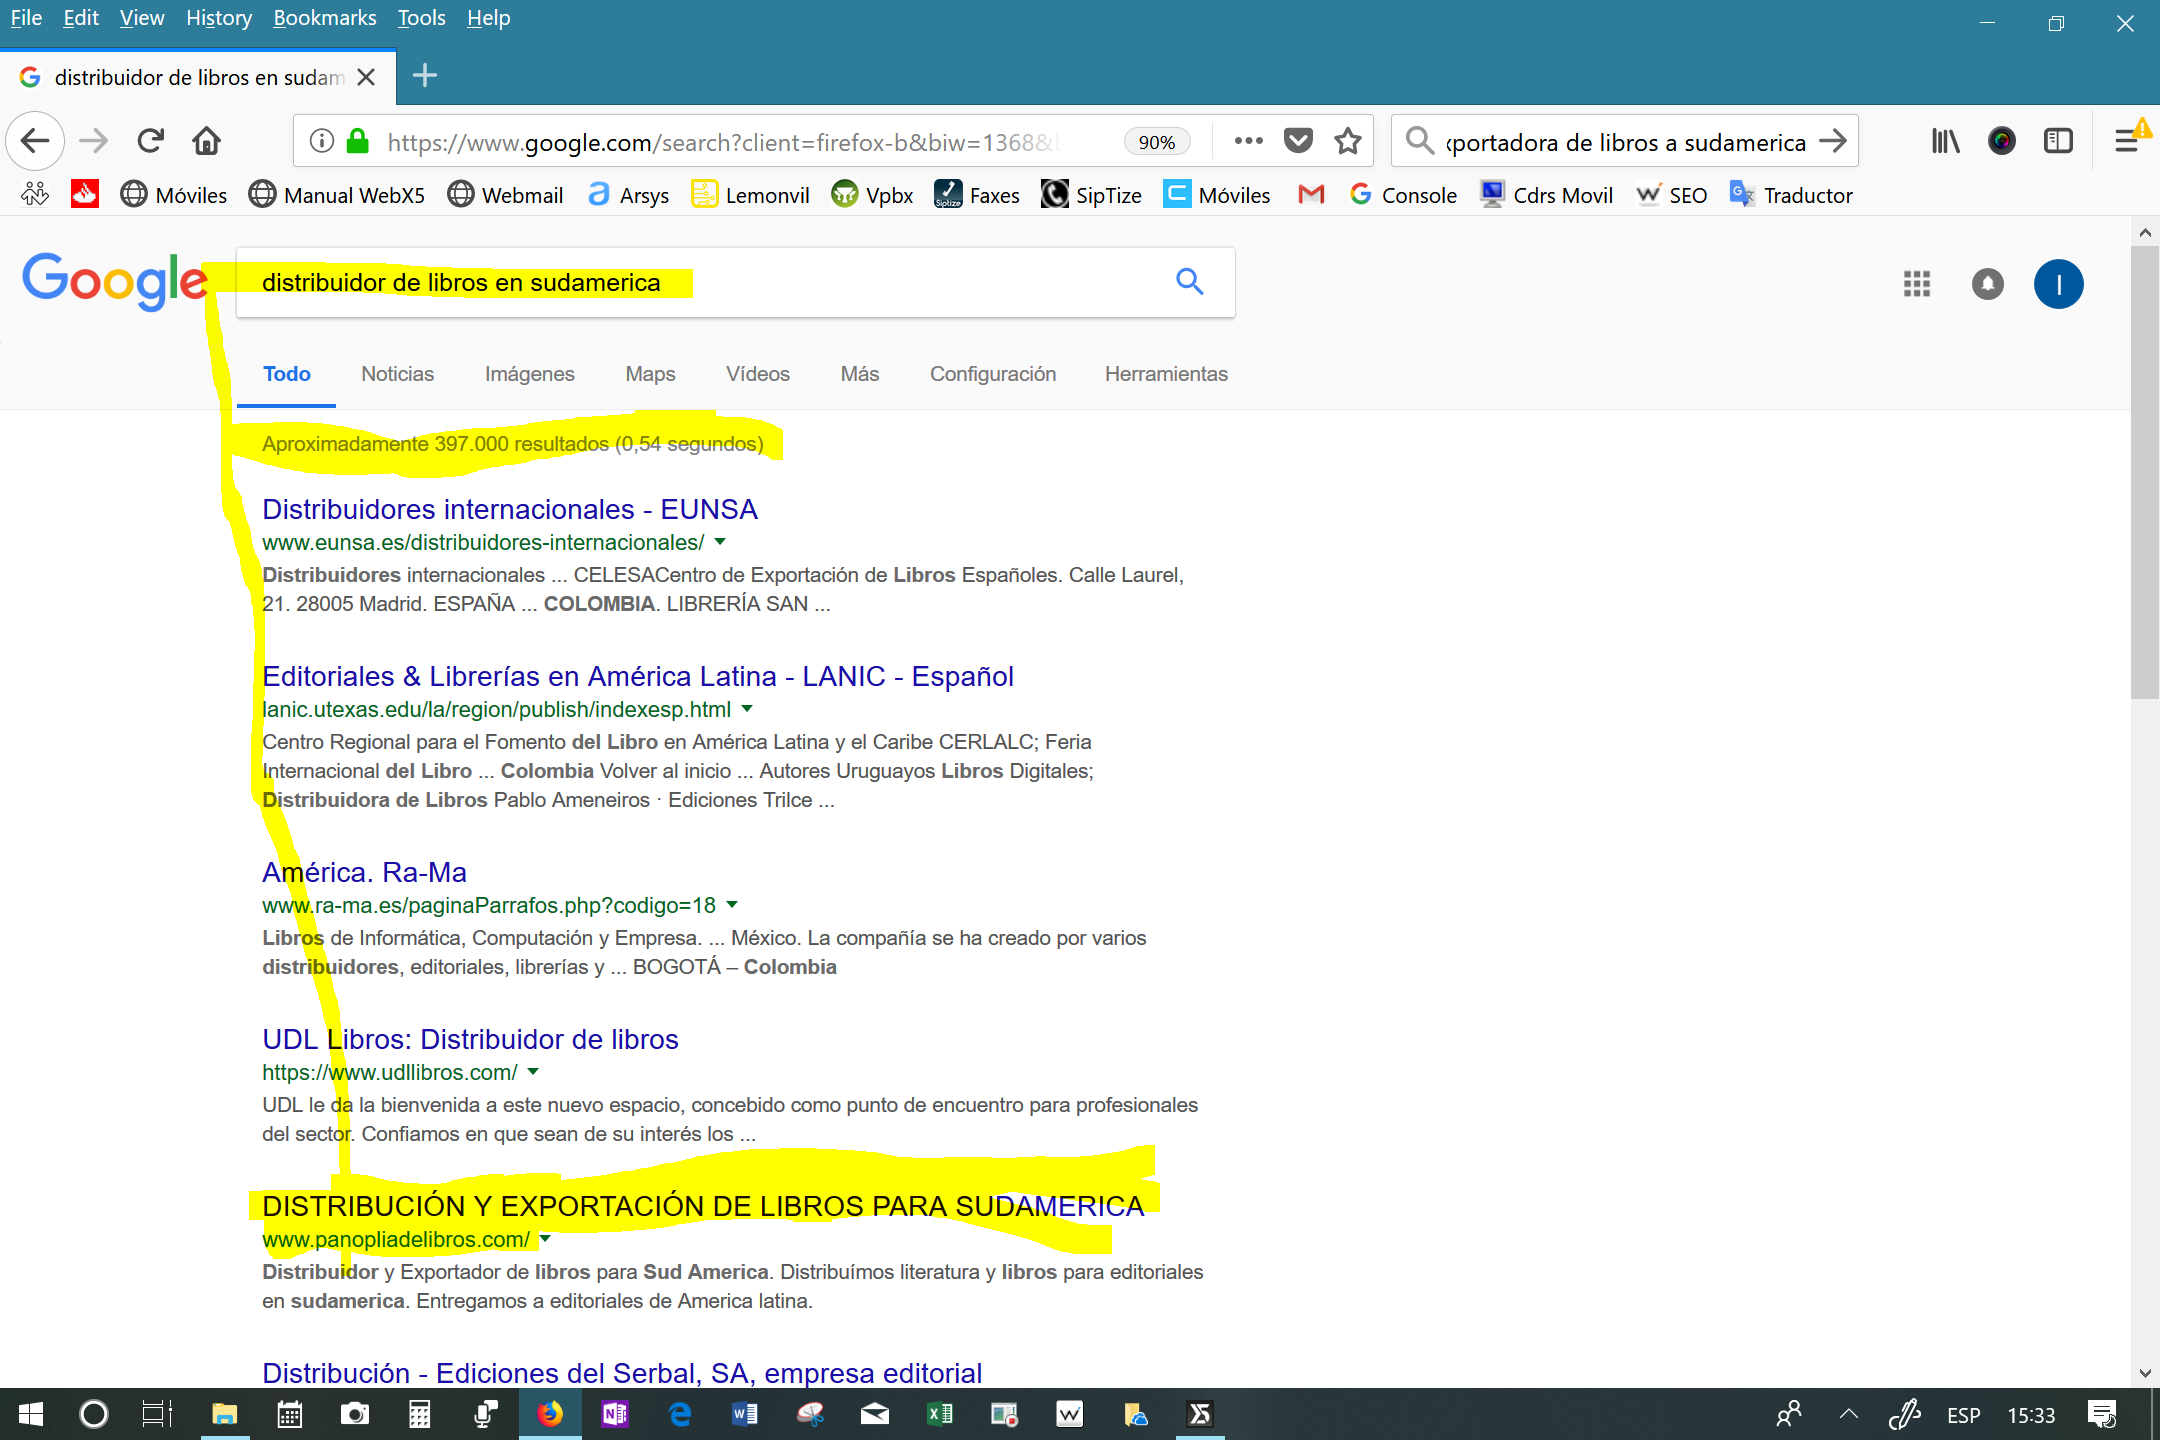Viewport: 2160px width, 1440px height.
Task: Open OneNote from the taskbar
Action: 614,1414
